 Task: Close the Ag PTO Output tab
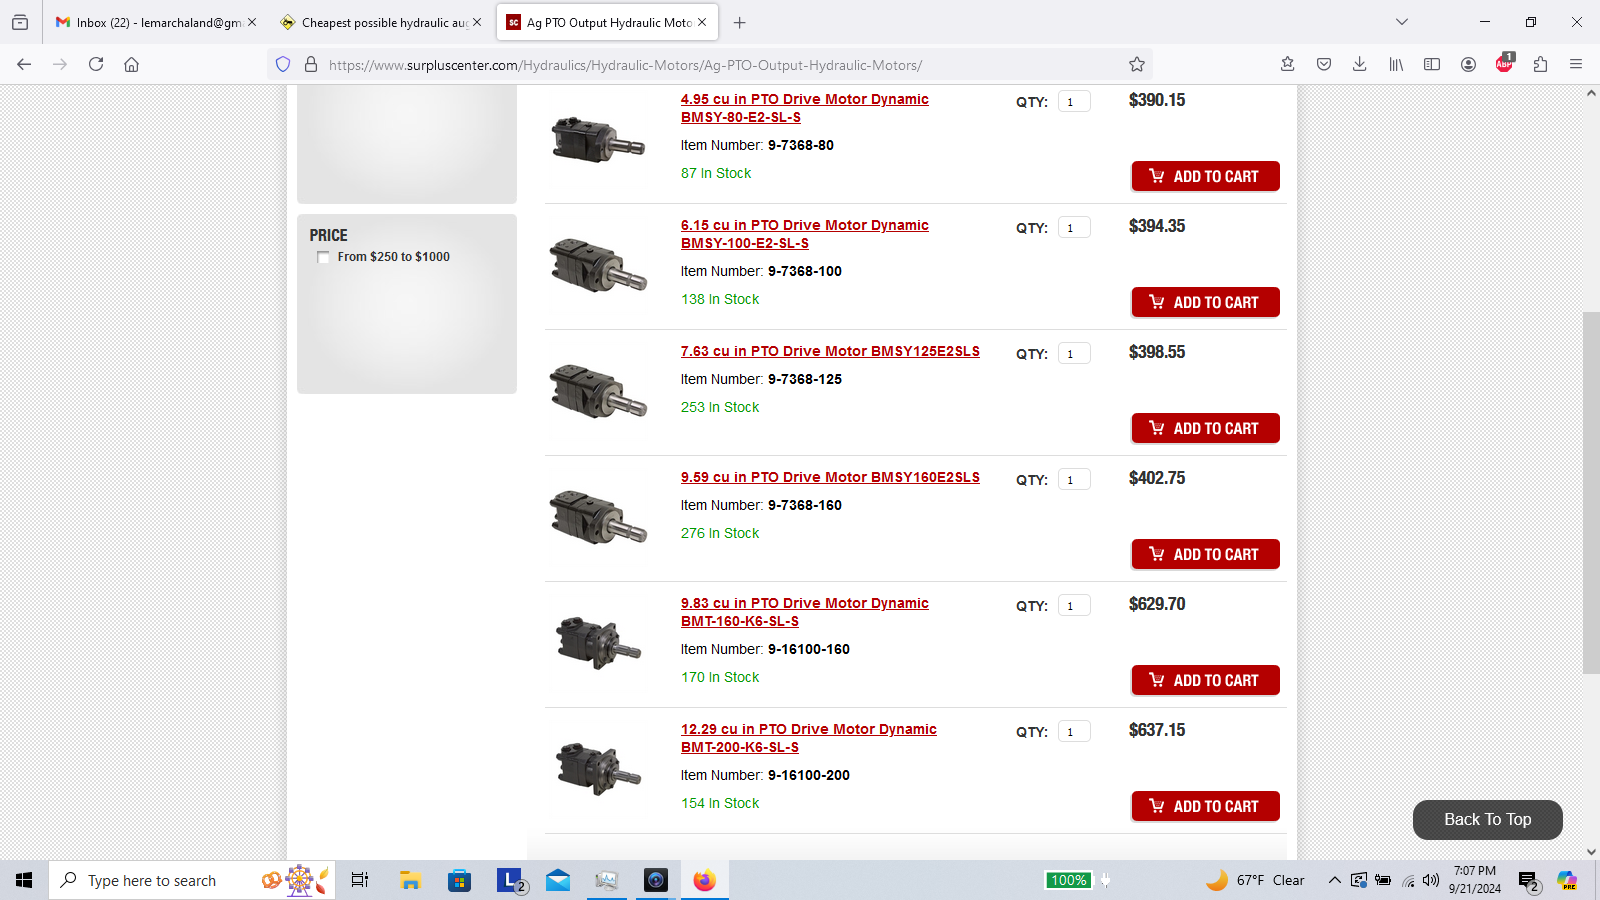coord(702,22)
